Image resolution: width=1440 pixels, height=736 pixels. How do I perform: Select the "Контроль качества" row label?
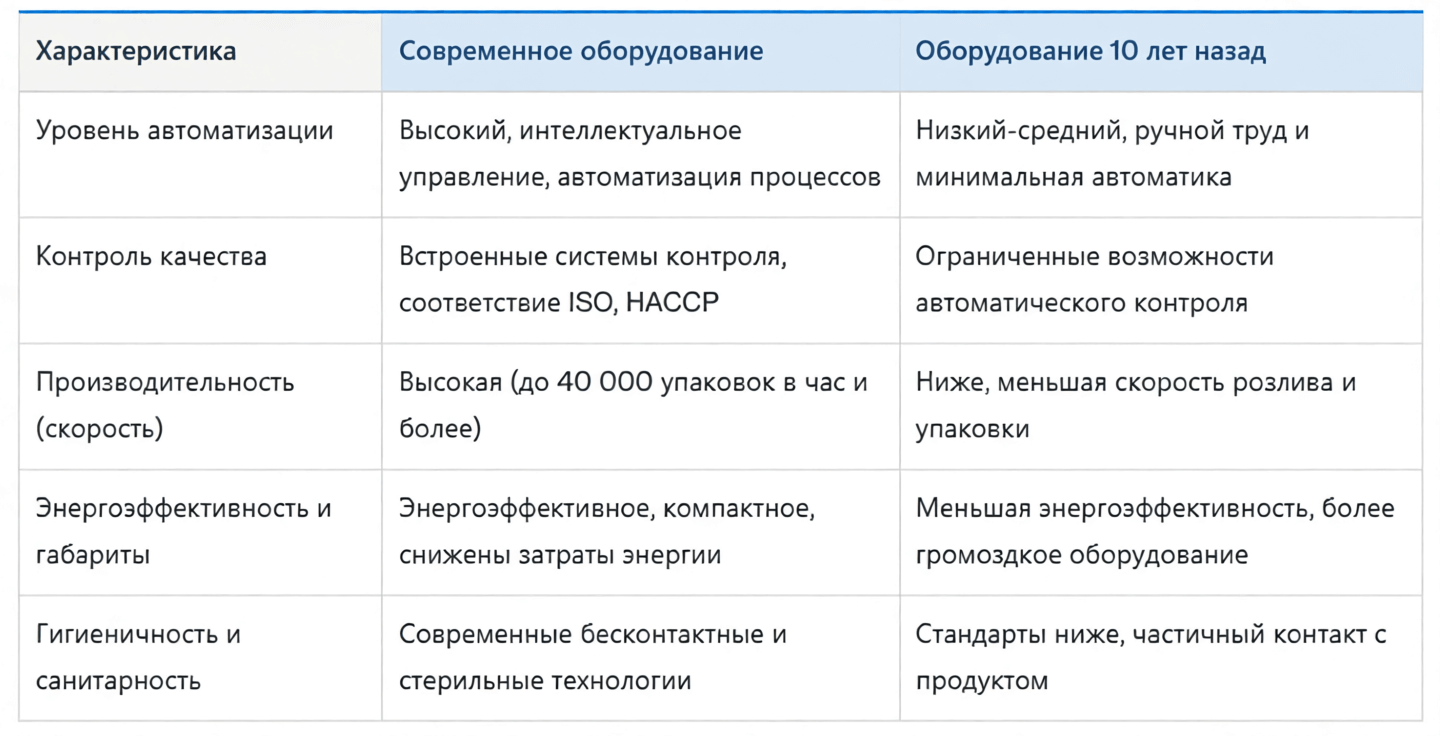tap(151, 257)
